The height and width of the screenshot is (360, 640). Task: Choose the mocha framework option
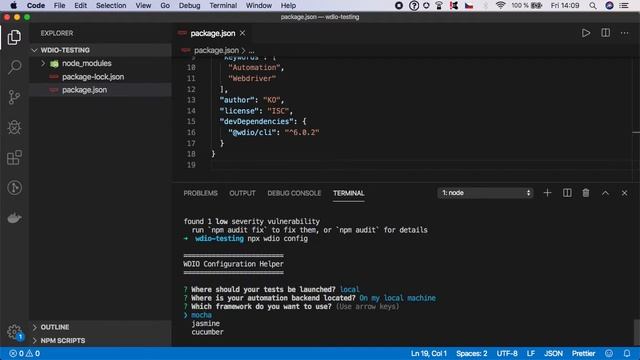[x=201, y=315]
